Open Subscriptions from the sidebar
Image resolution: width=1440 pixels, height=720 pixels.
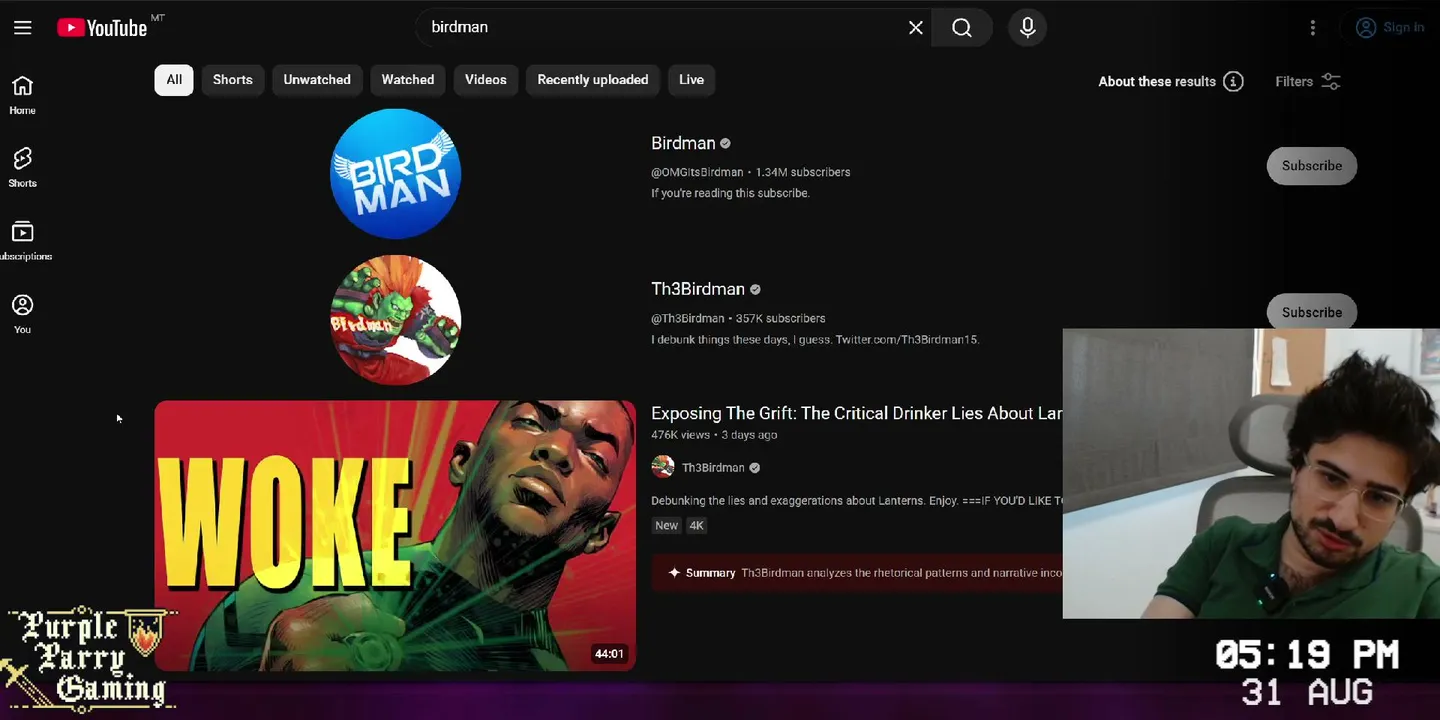[x=22, y=241]
